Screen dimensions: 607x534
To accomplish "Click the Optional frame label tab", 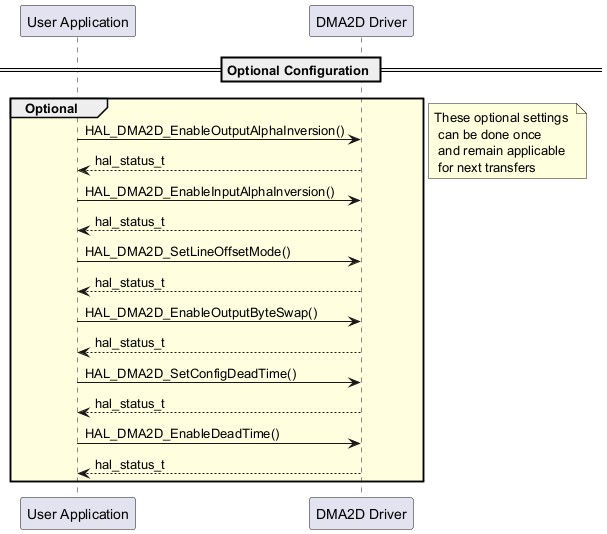I will 51,108.
